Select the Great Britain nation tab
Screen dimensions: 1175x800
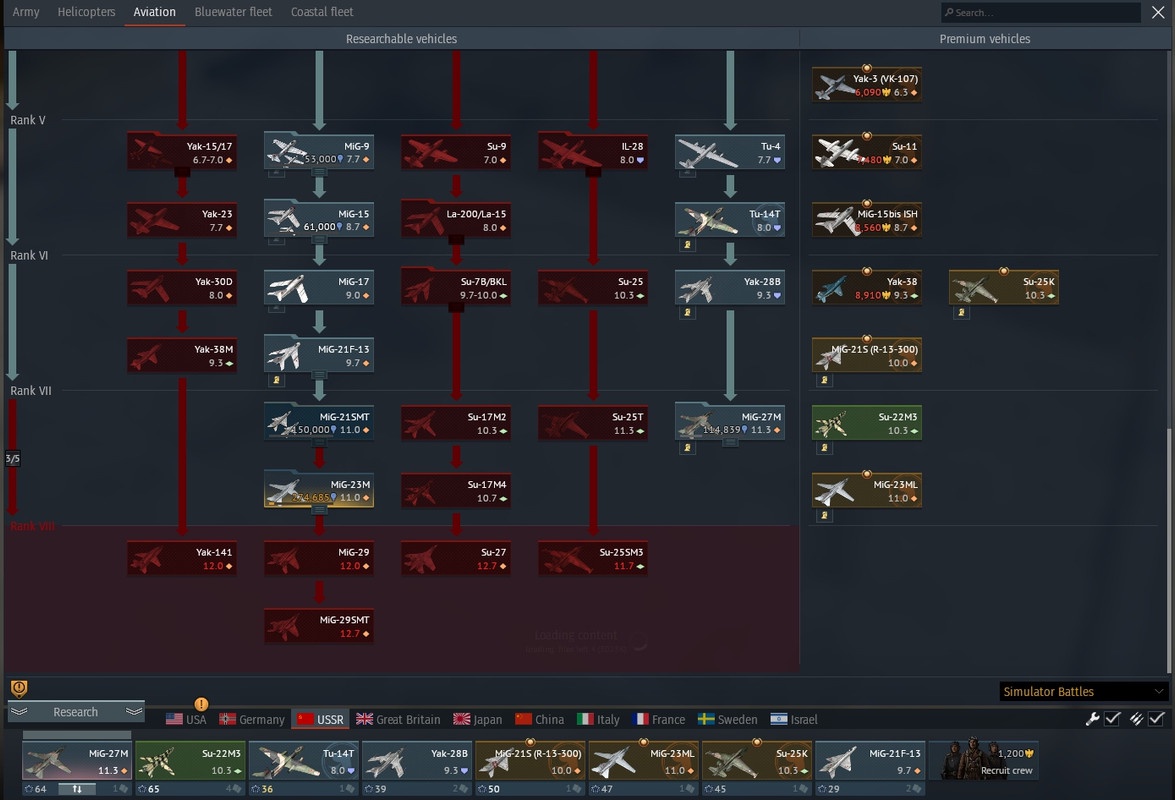click(398, 719)
